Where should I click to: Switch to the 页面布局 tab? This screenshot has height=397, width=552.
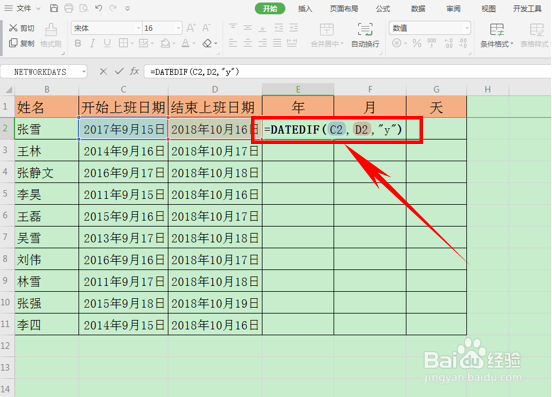[344, 8]
